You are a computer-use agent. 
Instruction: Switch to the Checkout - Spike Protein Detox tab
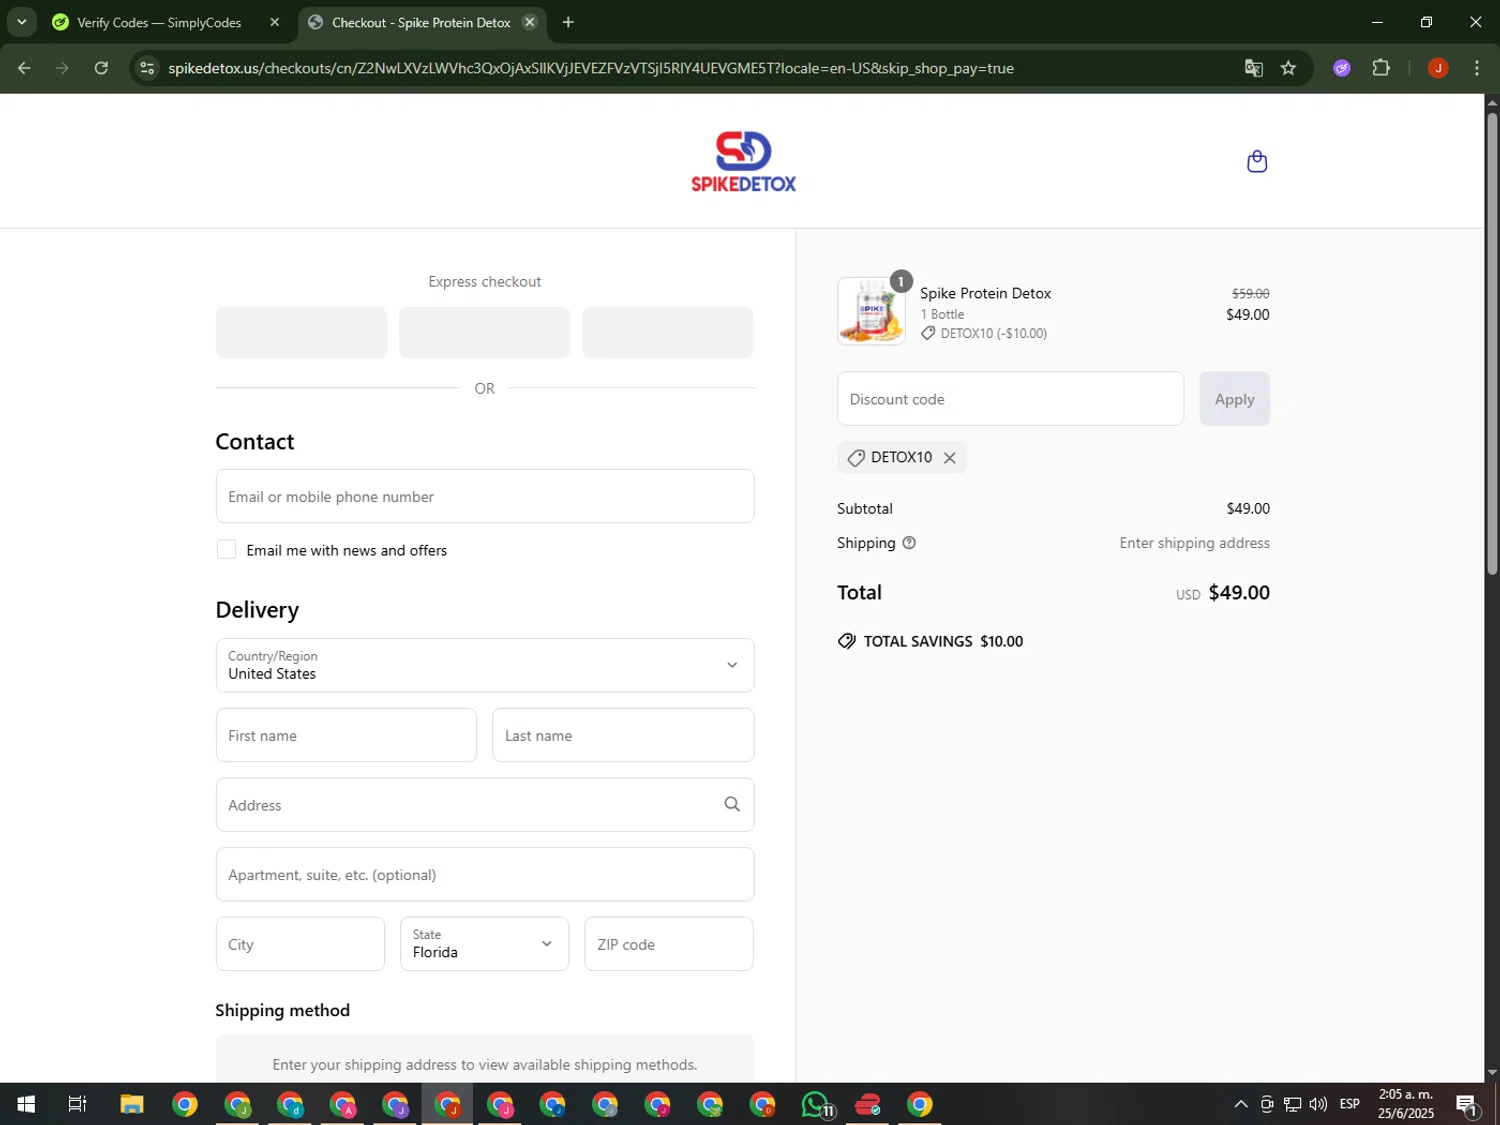pos(421,22)
